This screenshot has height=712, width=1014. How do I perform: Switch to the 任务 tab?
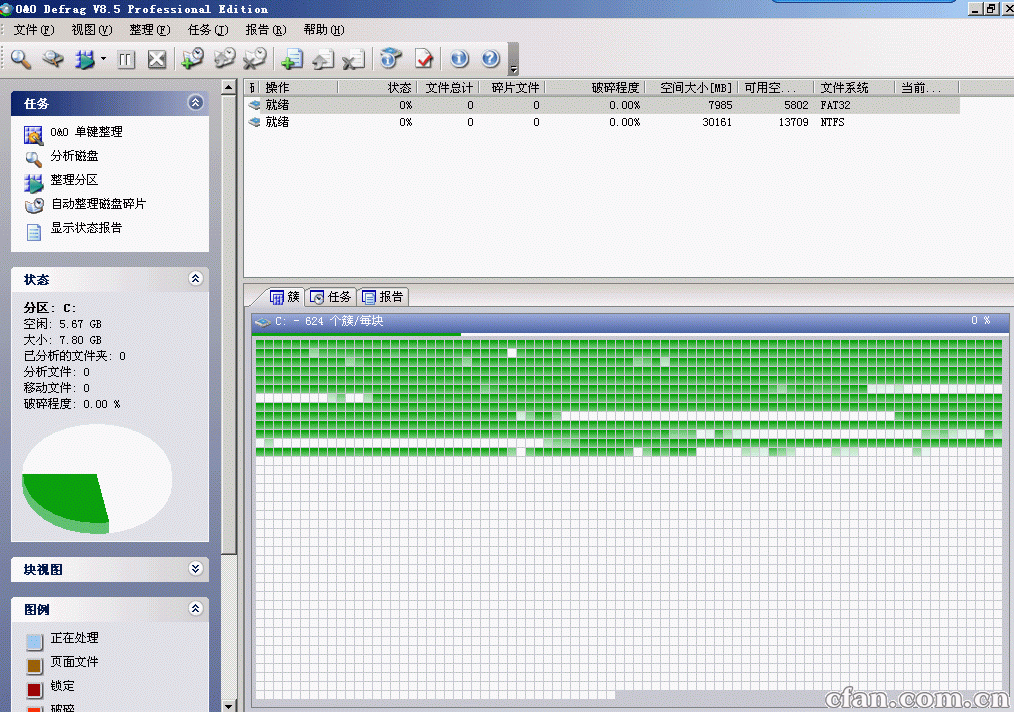pos(330,297)
